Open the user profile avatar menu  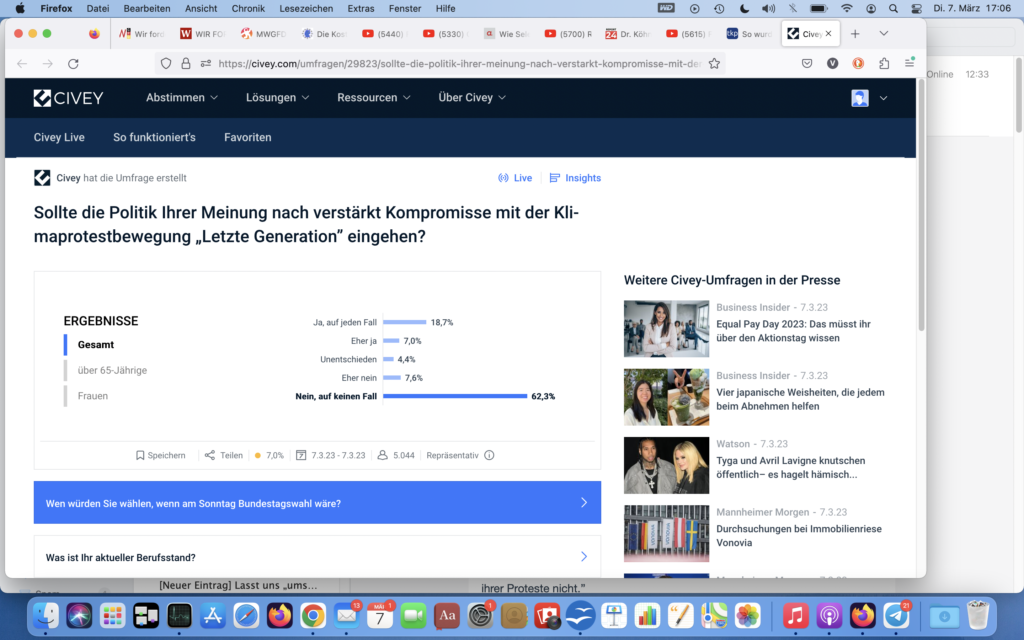point(860,98)
